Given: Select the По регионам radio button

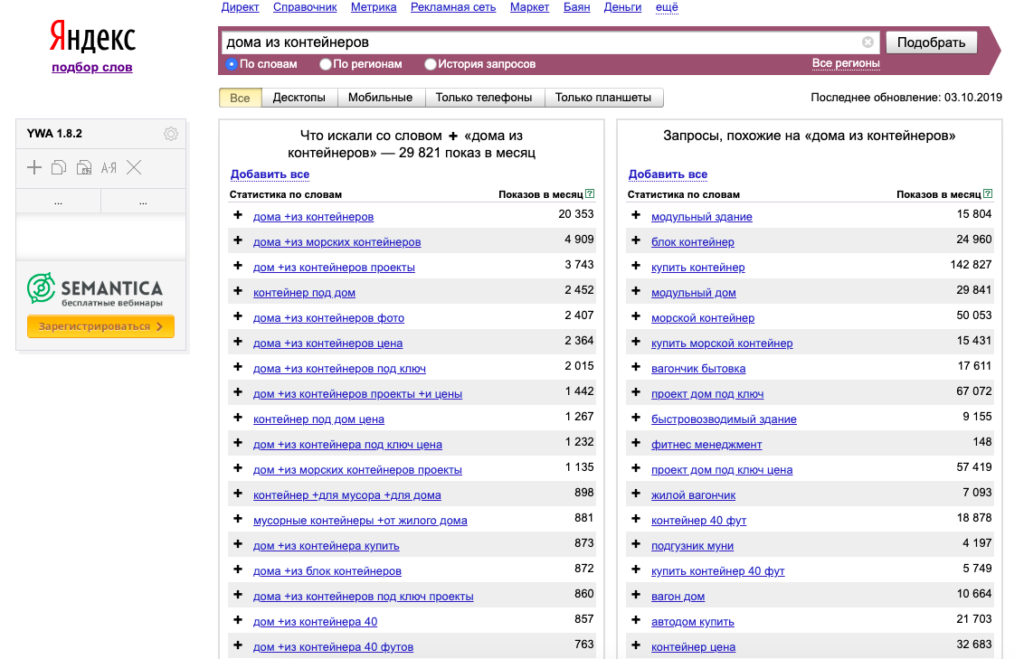Looking at the screenshot, I should [x=325, y=64].
